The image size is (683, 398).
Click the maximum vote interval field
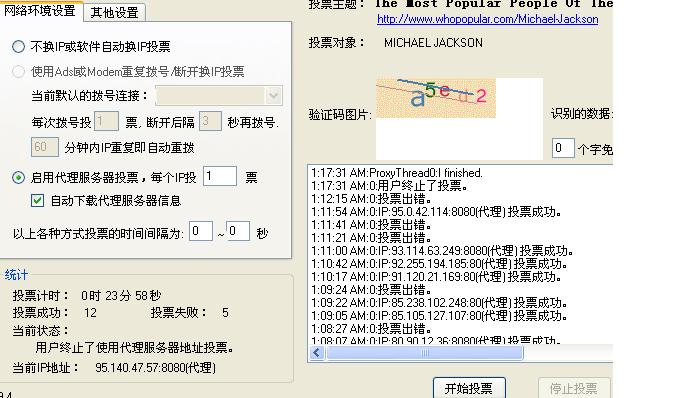[x=238, y=231]
